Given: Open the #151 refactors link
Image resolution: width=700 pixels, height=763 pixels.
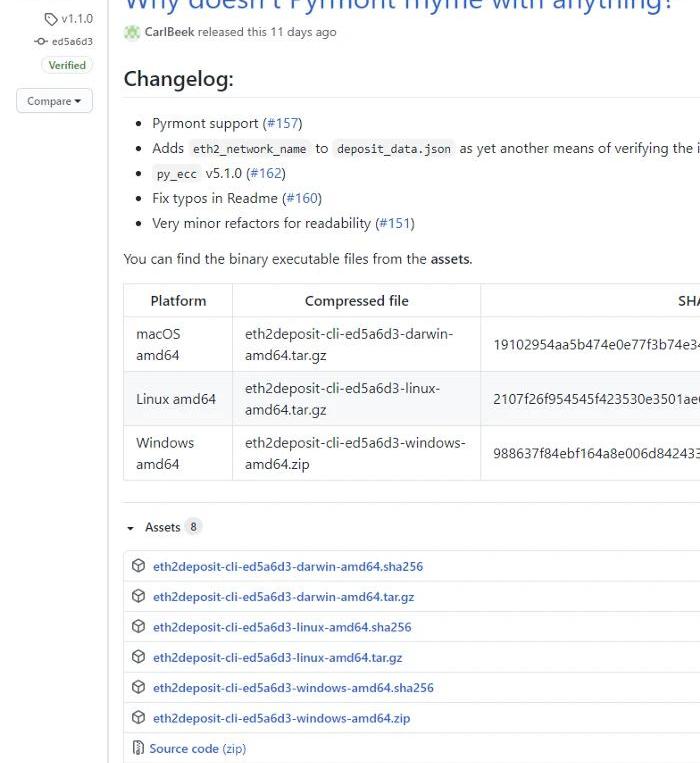Looking at the screenshot, I should click(394, 223).
